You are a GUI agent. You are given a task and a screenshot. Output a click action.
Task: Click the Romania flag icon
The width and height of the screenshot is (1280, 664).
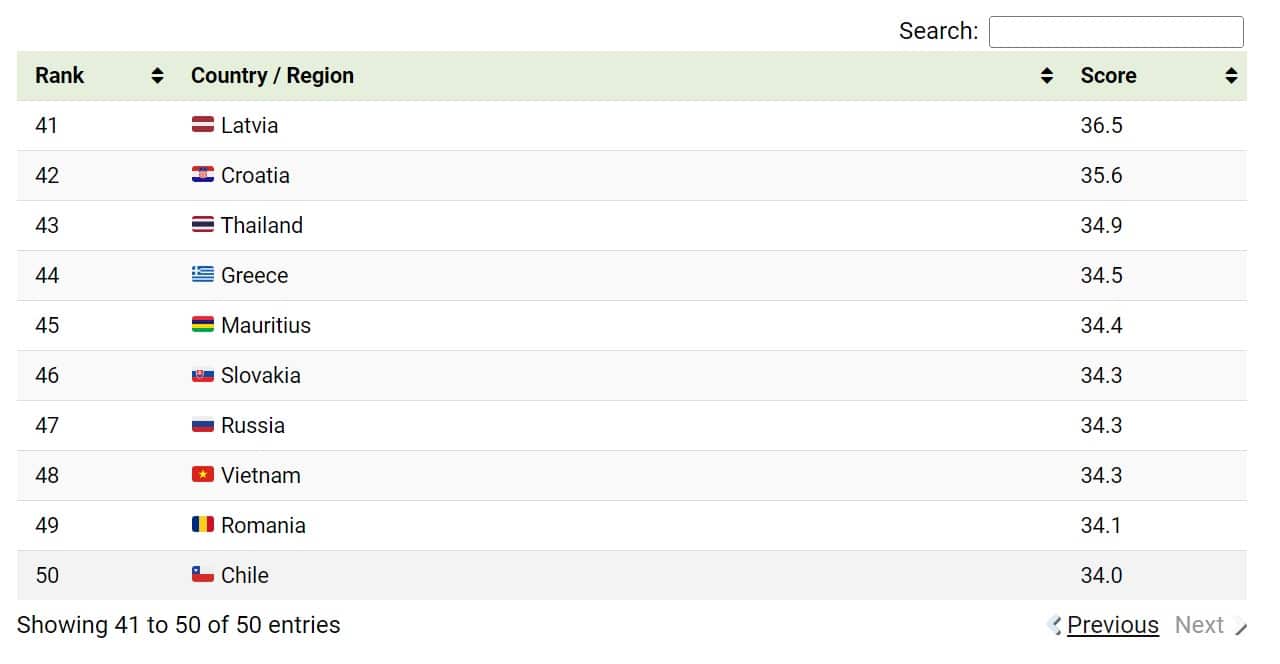coord(203,525)
